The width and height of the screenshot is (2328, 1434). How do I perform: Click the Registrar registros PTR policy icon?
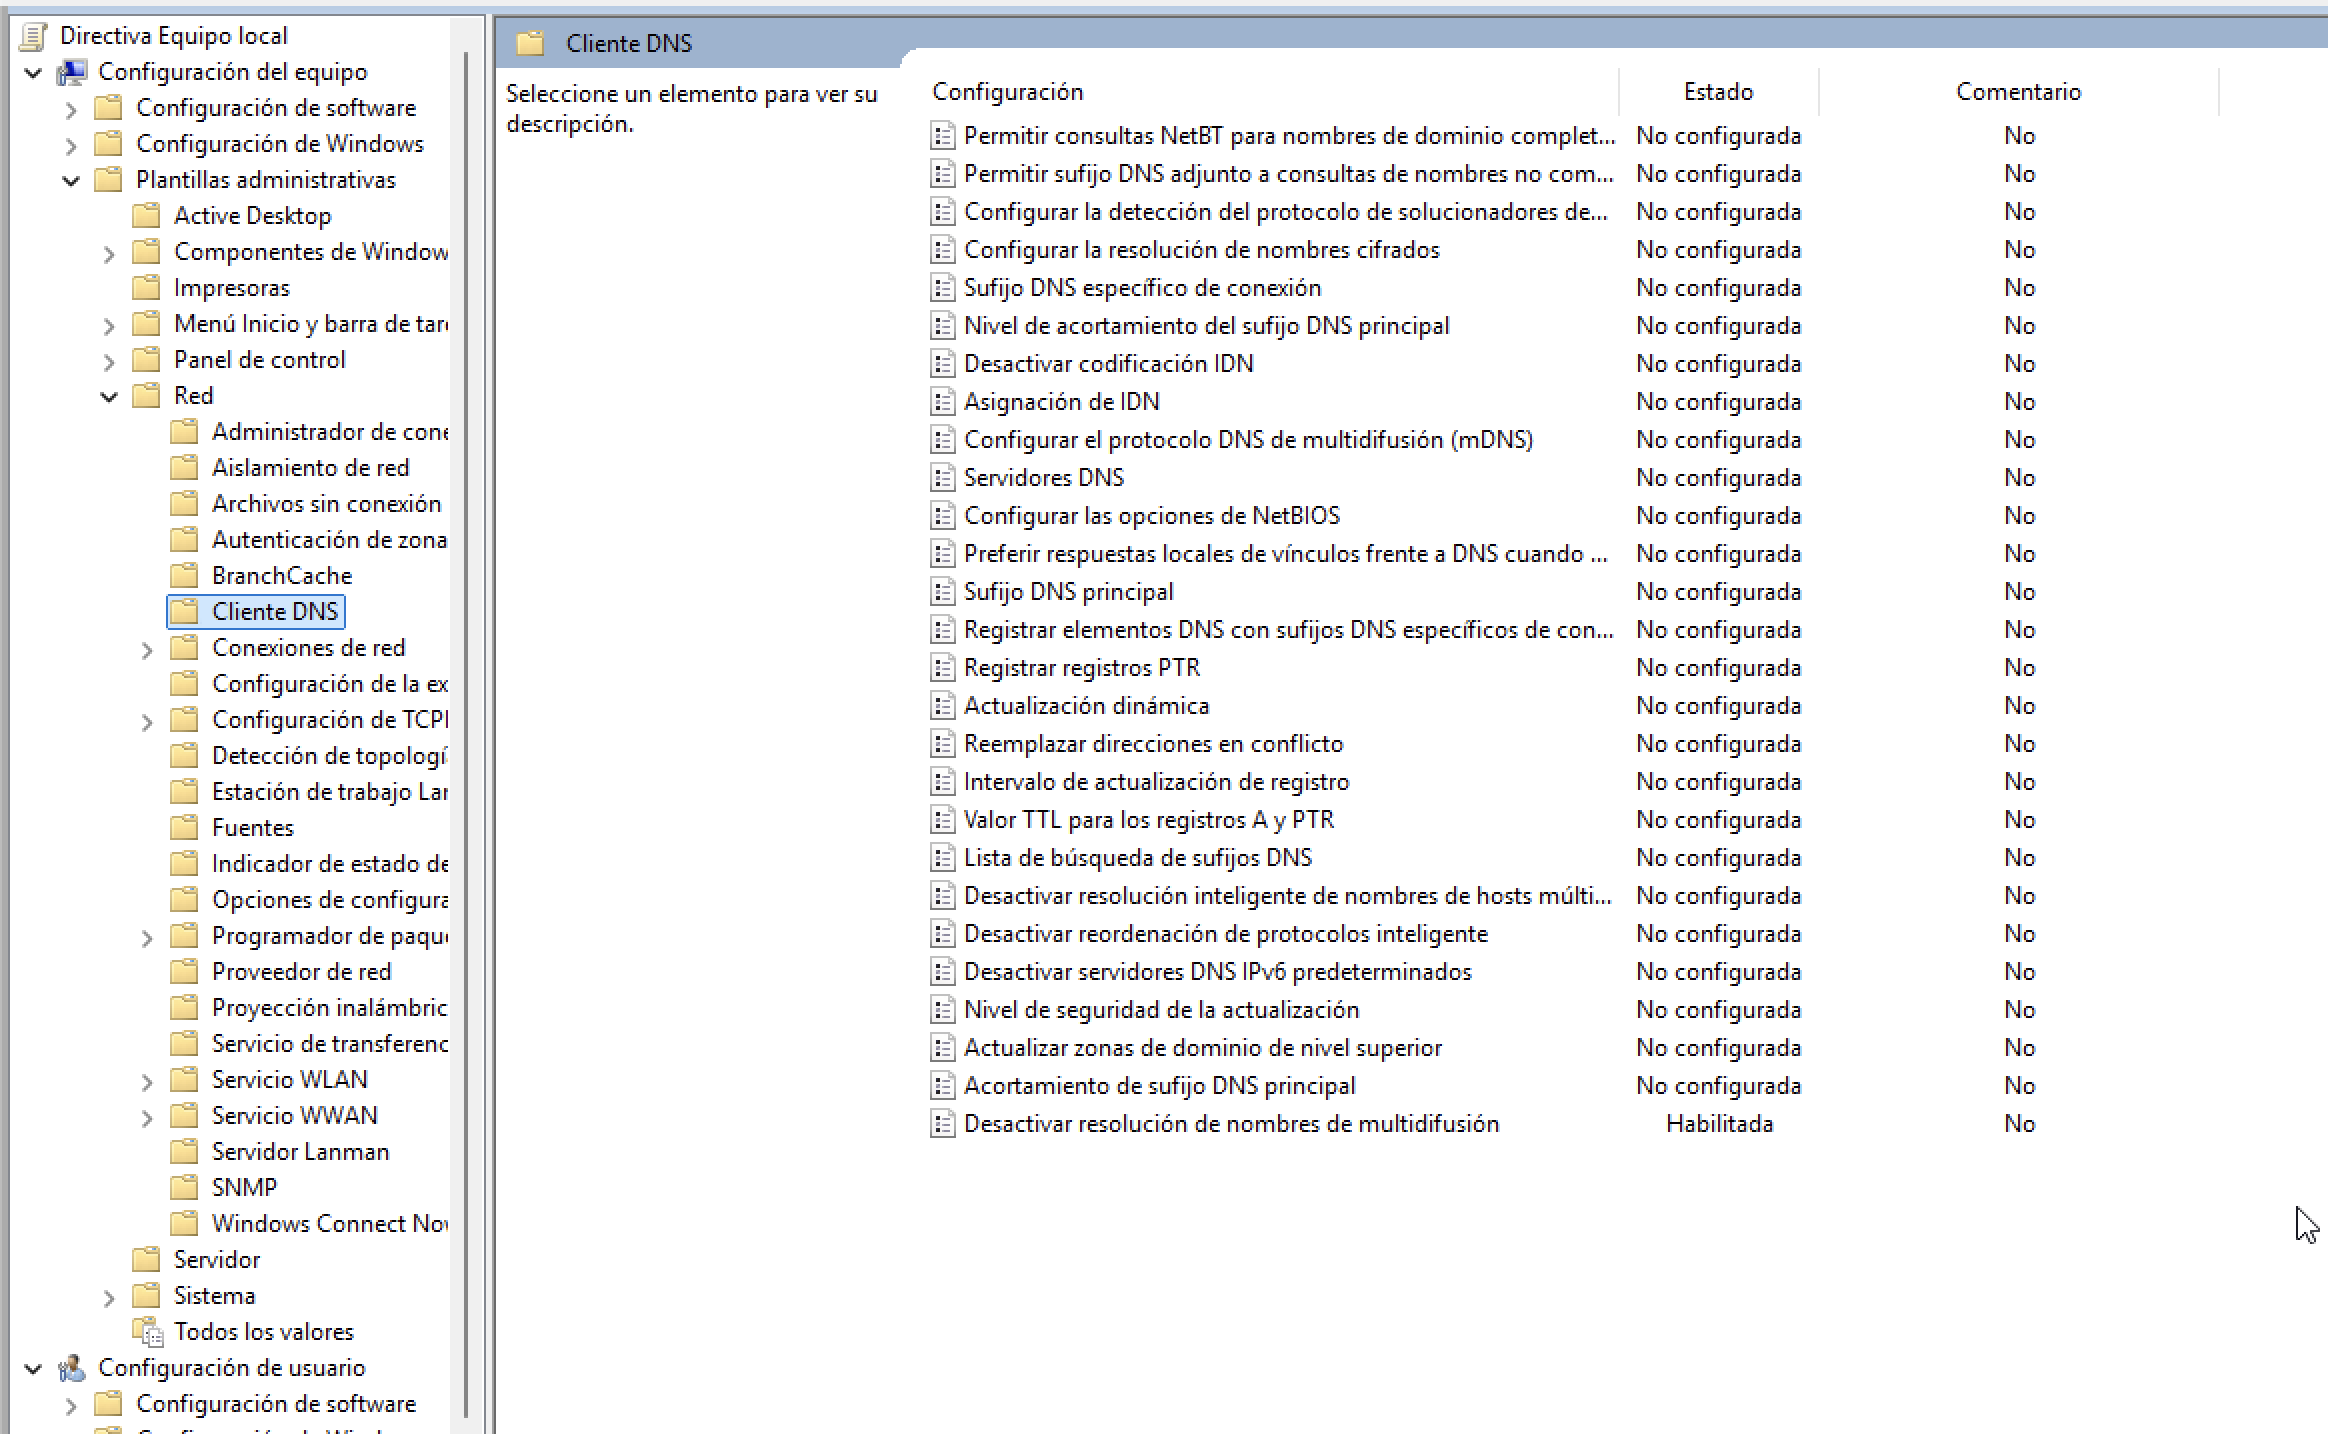942,668
